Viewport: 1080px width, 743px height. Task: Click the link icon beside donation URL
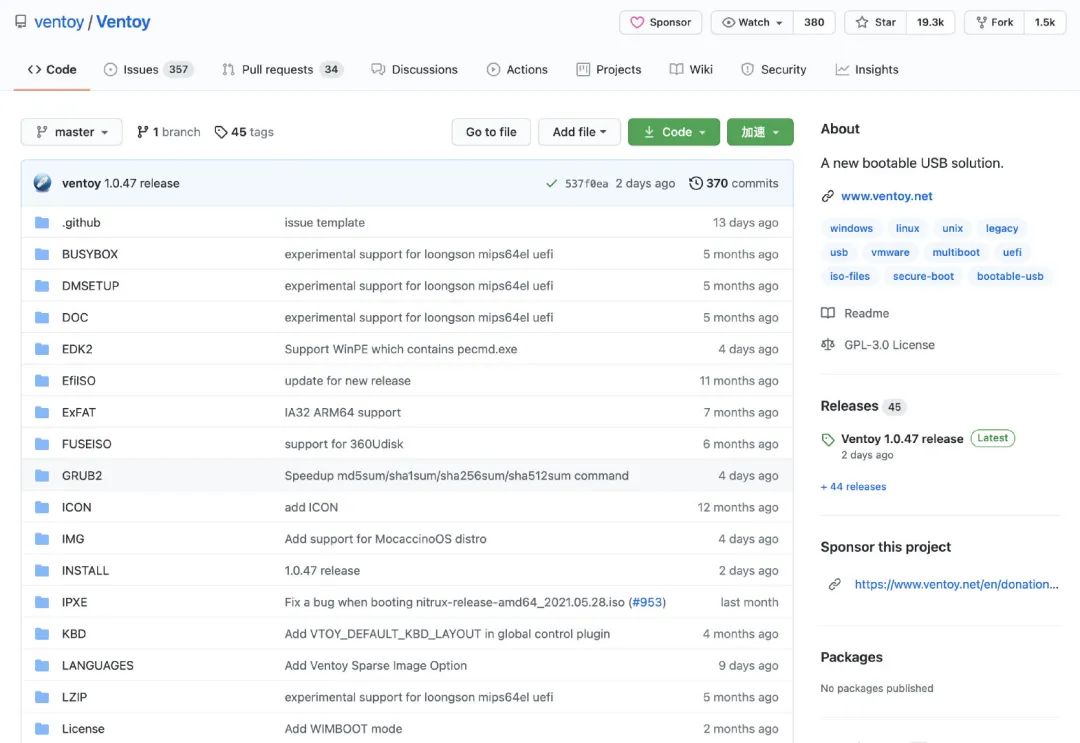[x=835, y=585]
